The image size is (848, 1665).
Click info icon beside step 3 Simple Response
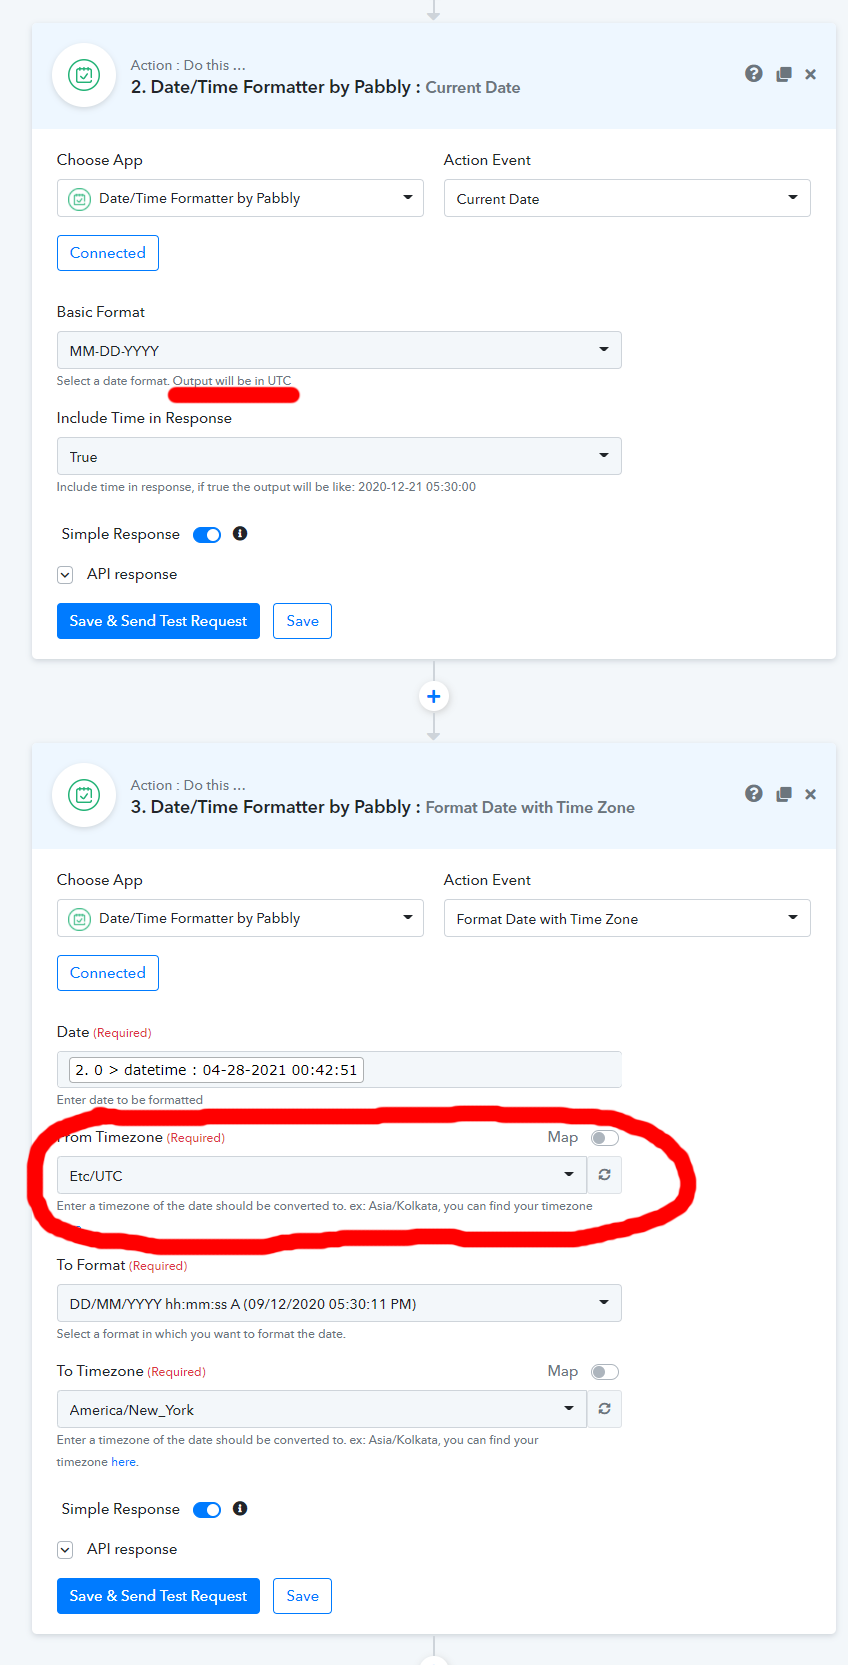pyautogui.click(x=240, y=1508)
